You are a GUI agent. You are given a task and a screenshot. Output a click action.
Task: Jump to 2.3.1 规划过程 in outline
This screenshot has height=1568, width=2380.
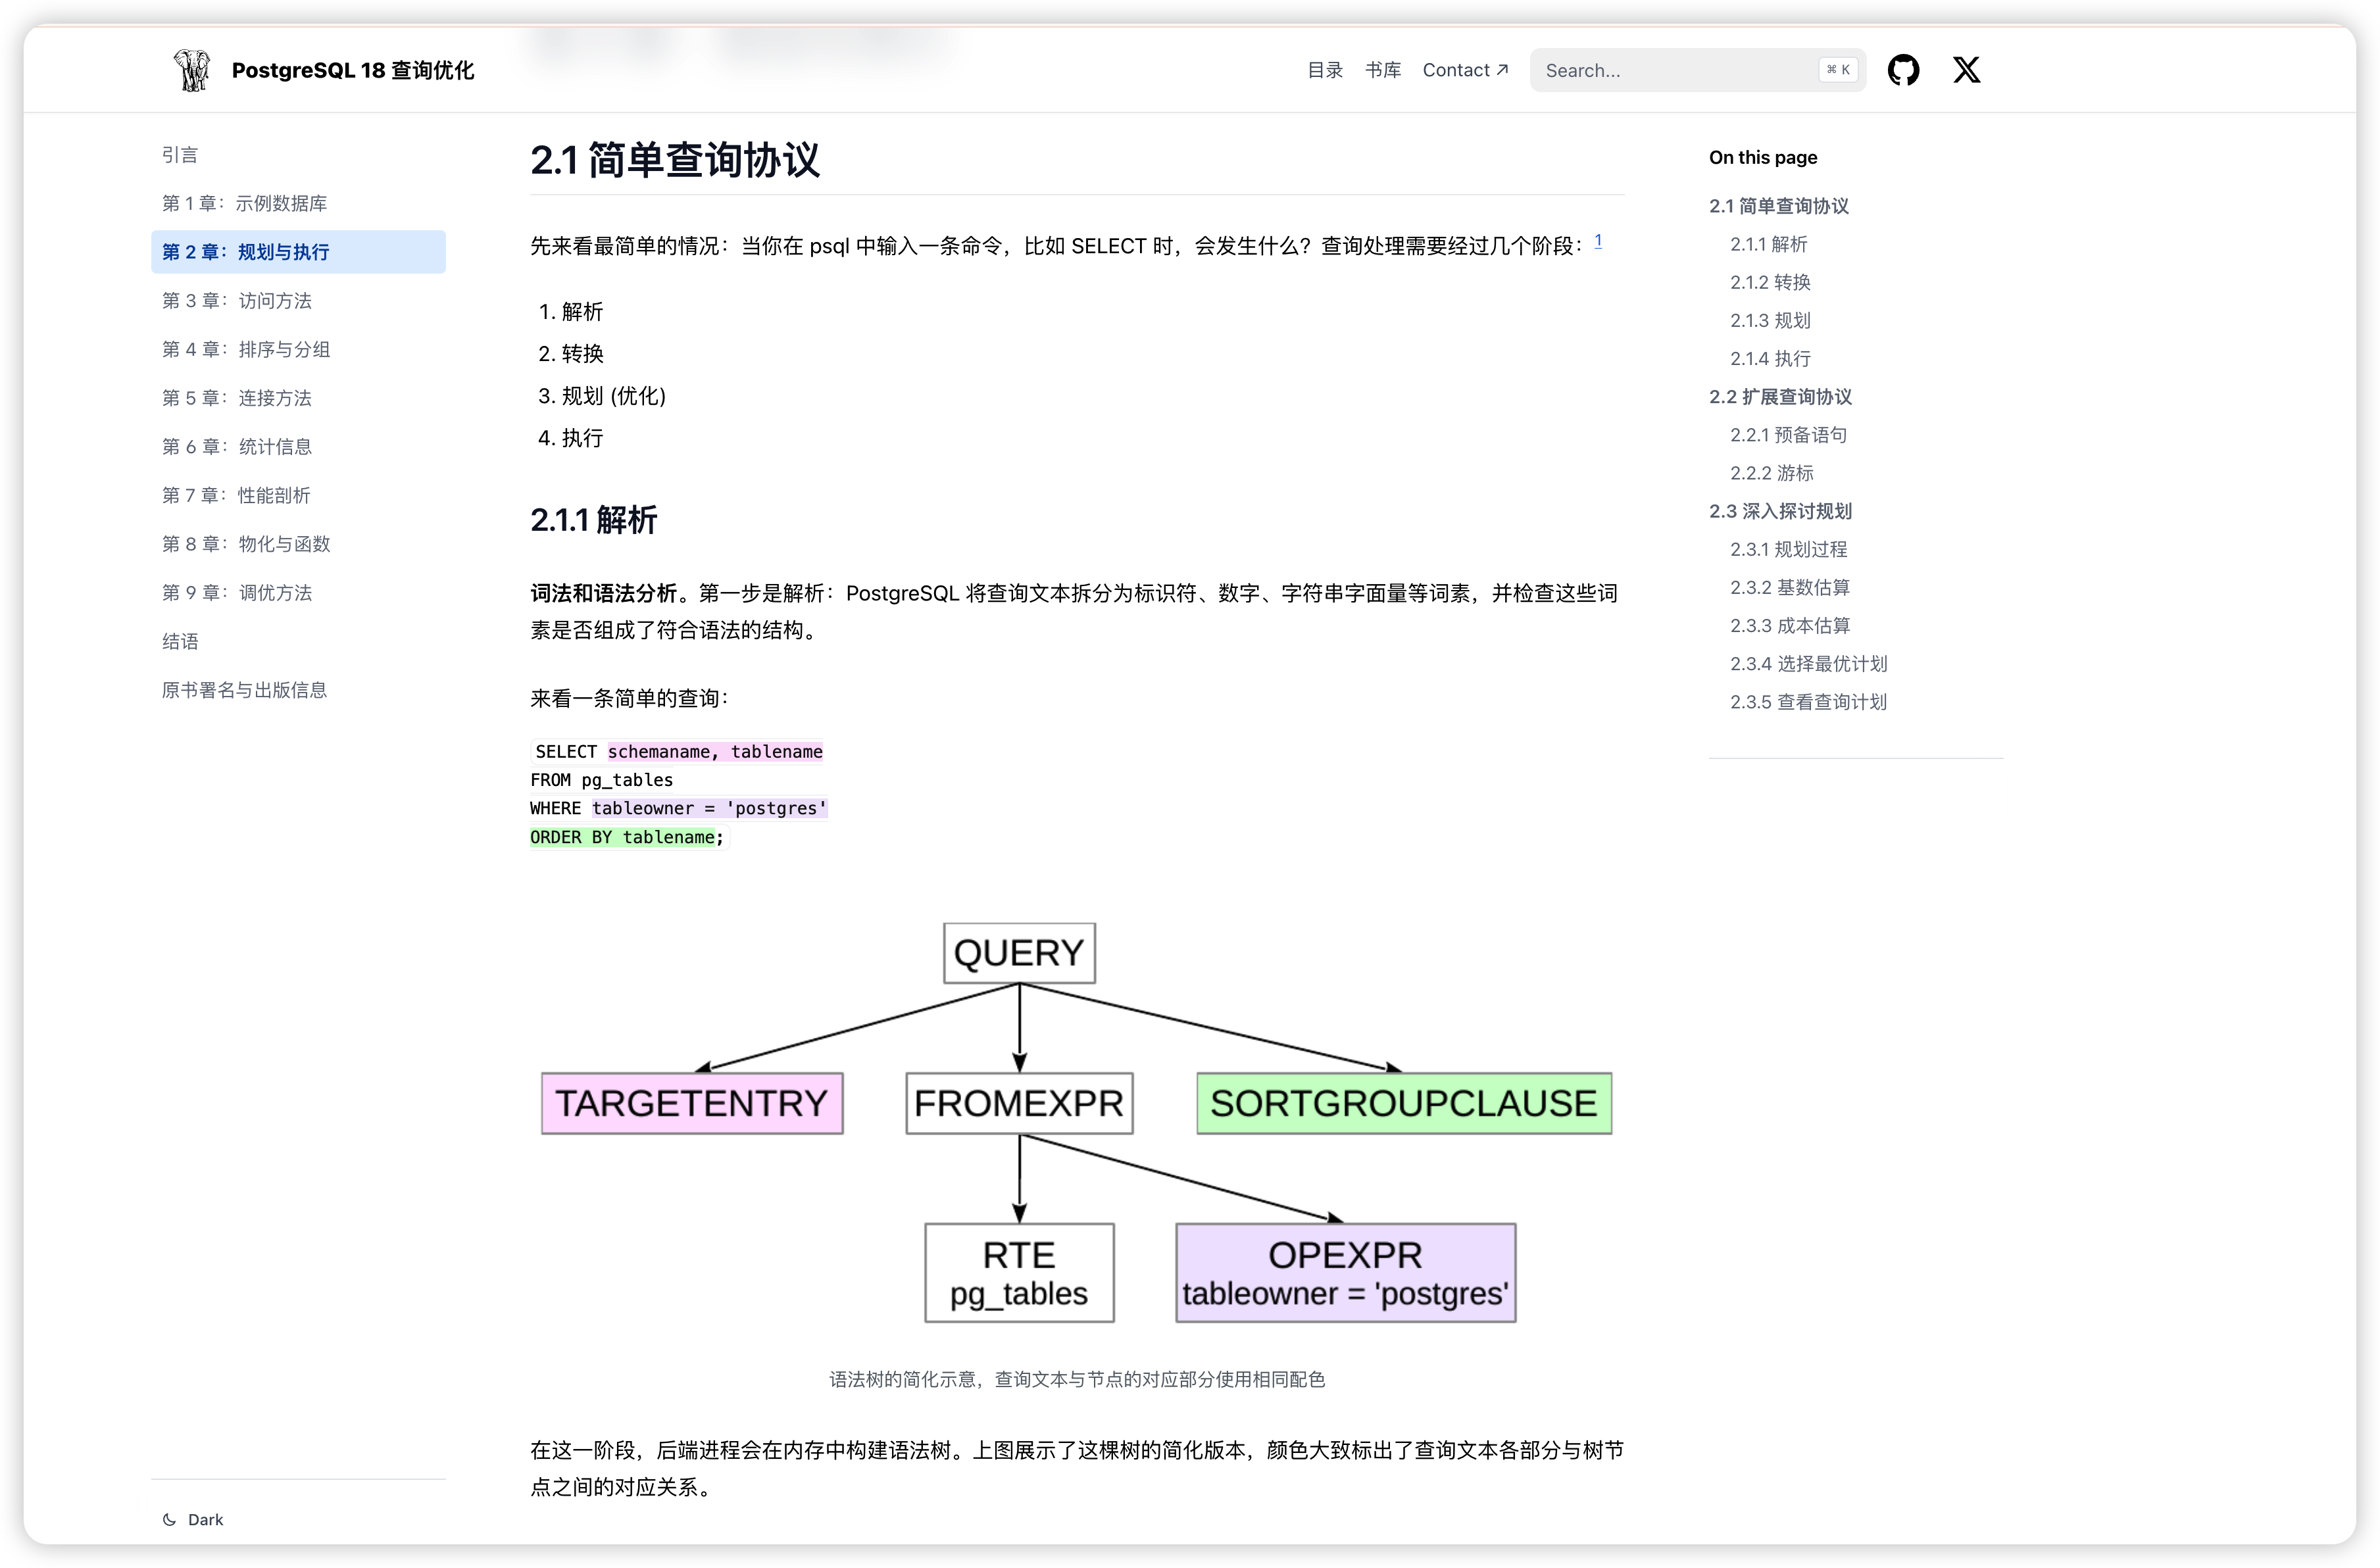(x=1788, y=549)
